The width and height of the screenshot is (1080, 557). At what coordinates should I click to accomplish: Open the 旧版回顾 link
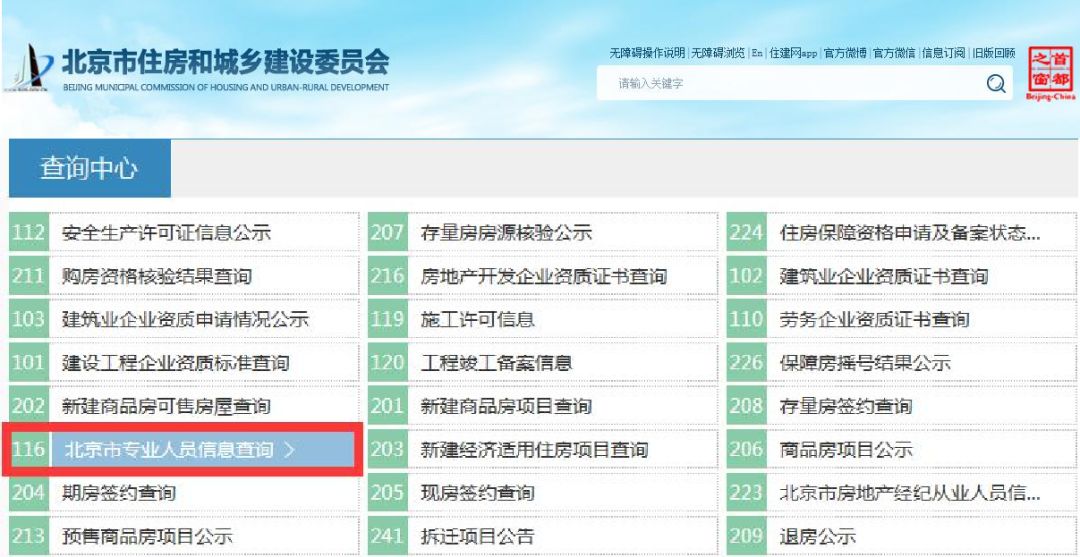(994, 53)
